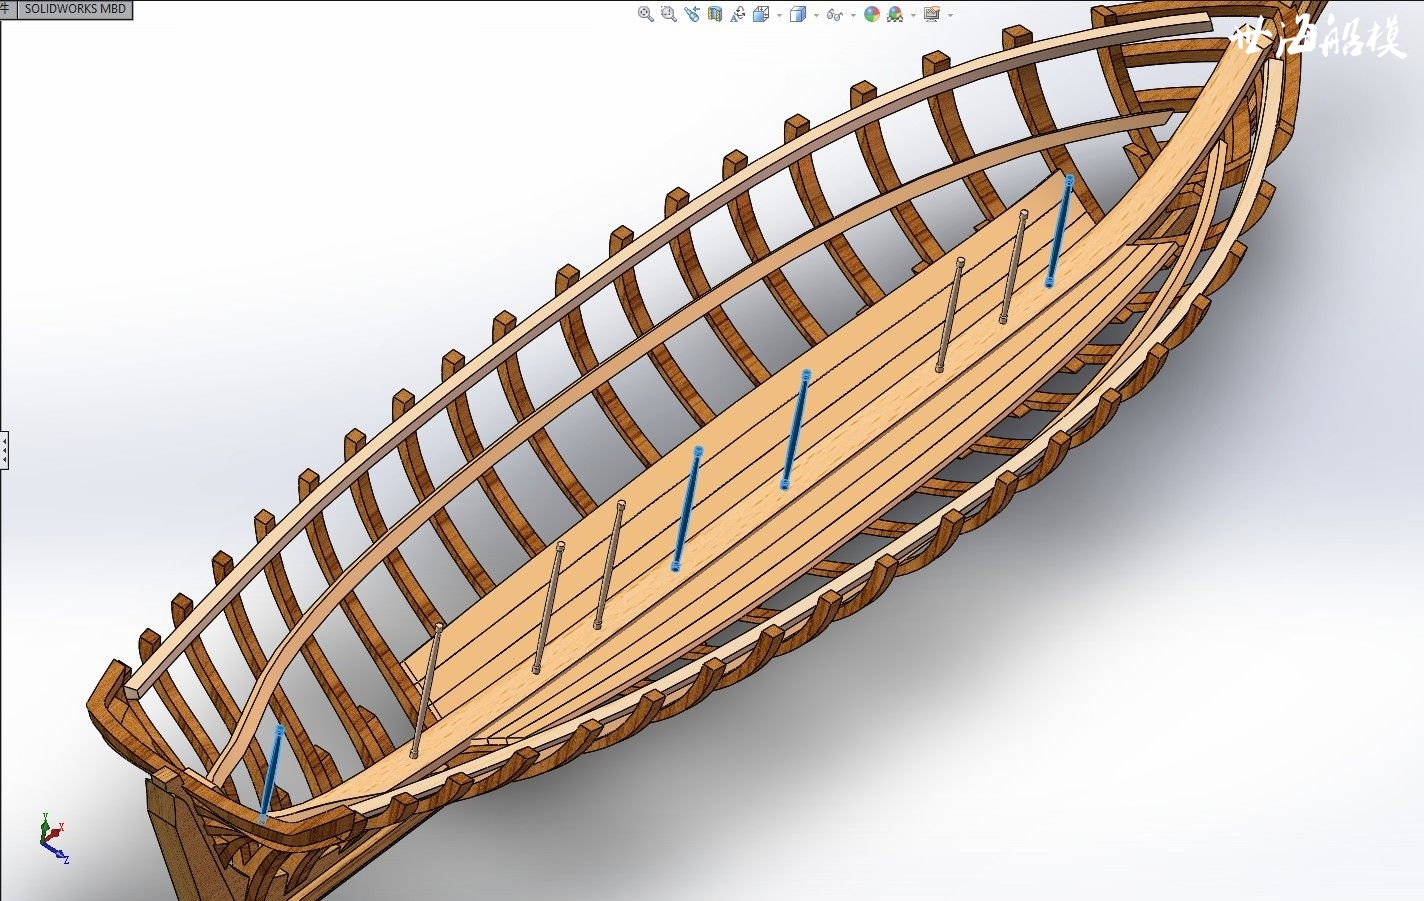Click the Apply Scene icon
1424x901 pixels.
[895, 14]
